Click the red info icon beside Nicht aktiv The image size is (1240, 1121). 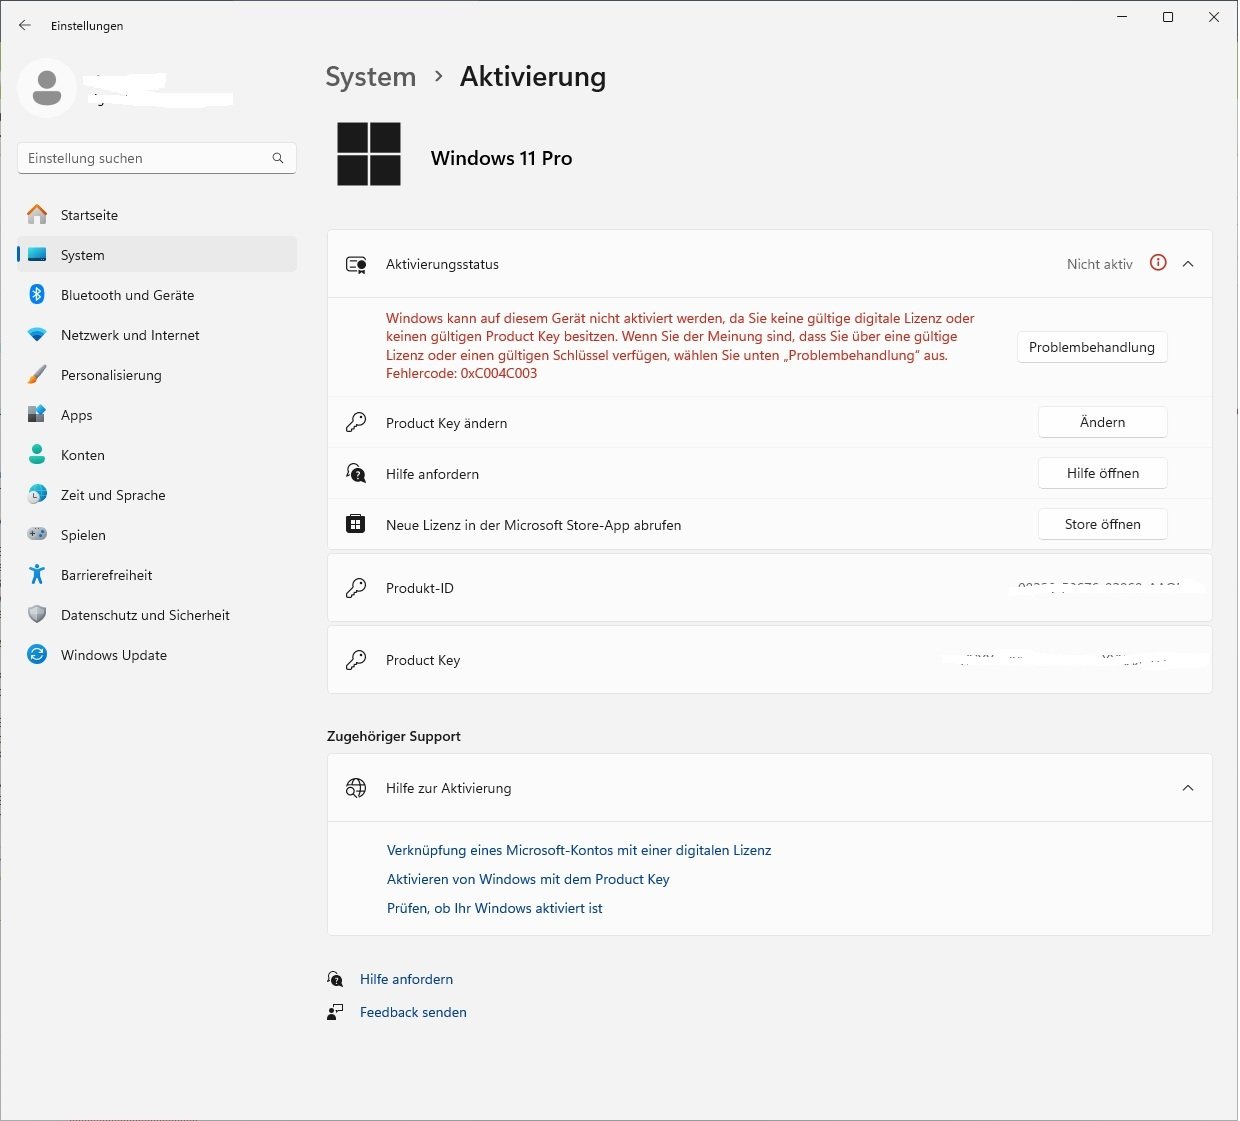1158,263
